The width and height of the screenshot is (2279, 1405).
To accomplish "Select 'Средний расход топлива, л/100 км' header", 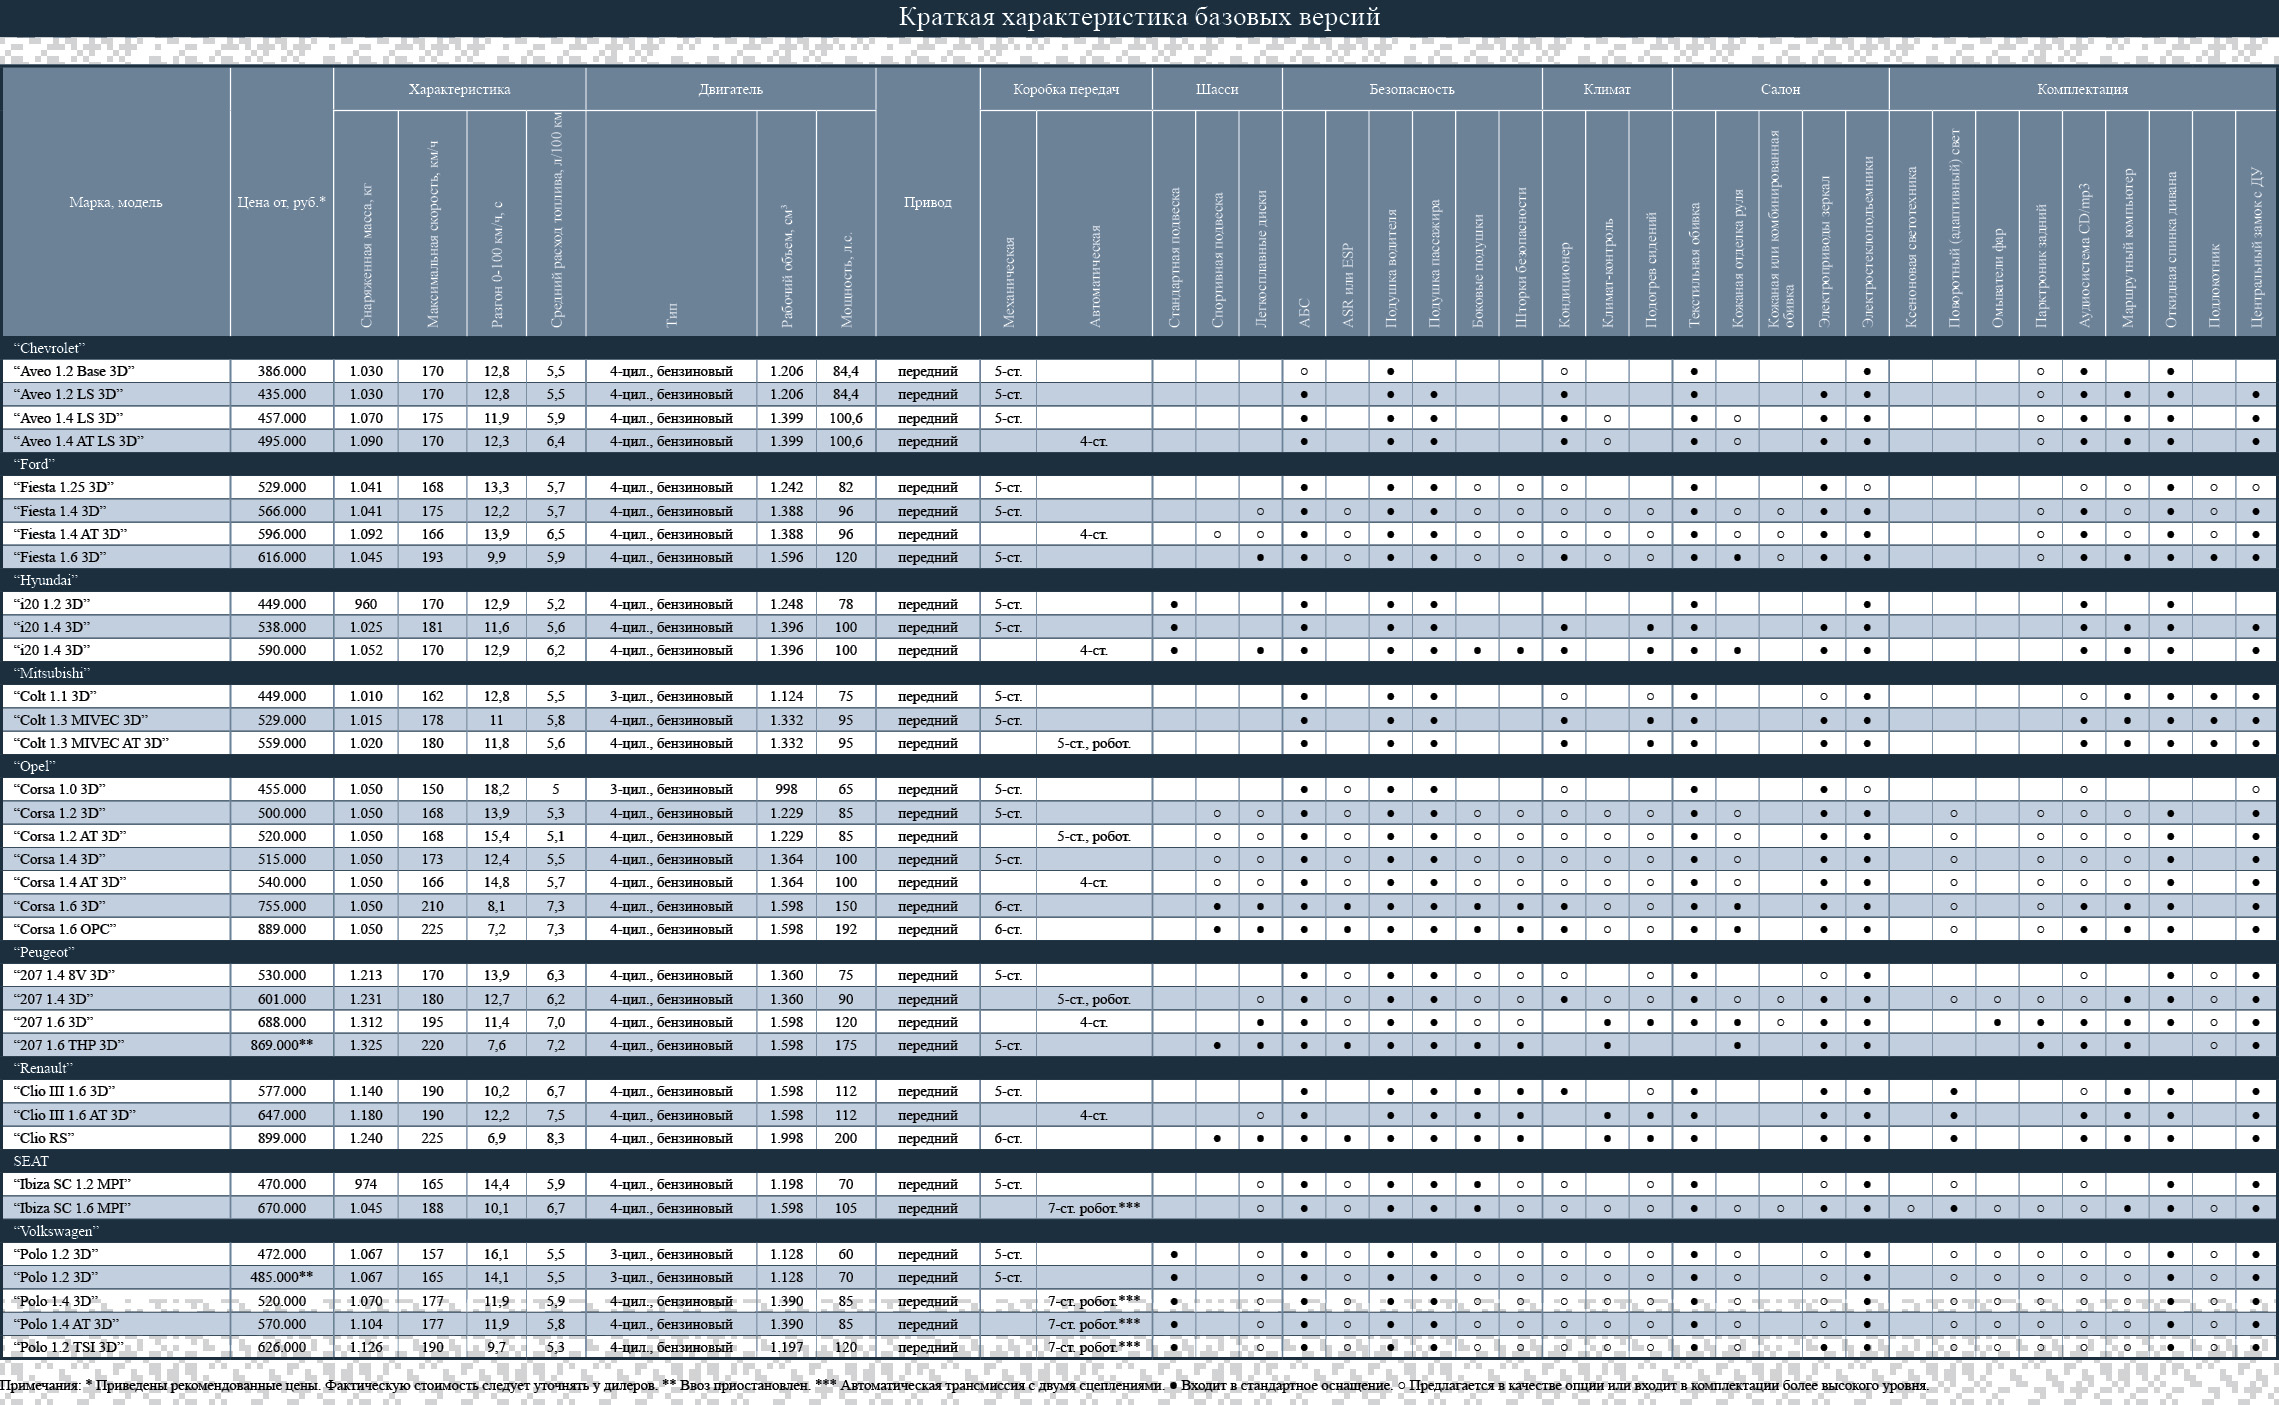I will [x=556, y=223].
